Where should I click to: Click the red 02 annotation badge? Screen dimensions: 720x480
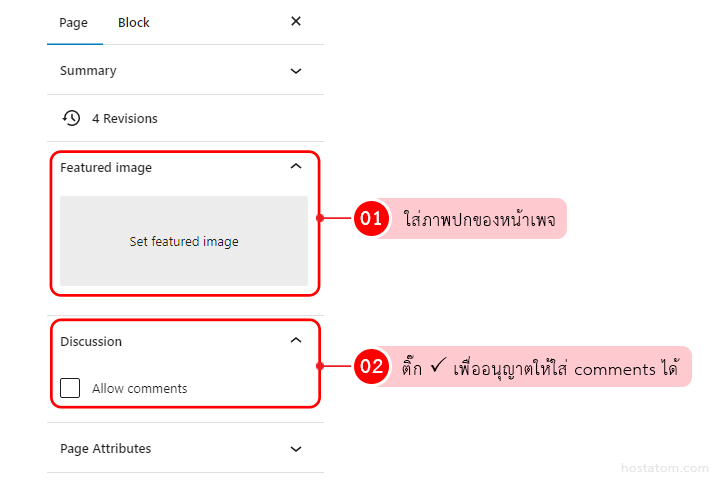coord(371,366)
